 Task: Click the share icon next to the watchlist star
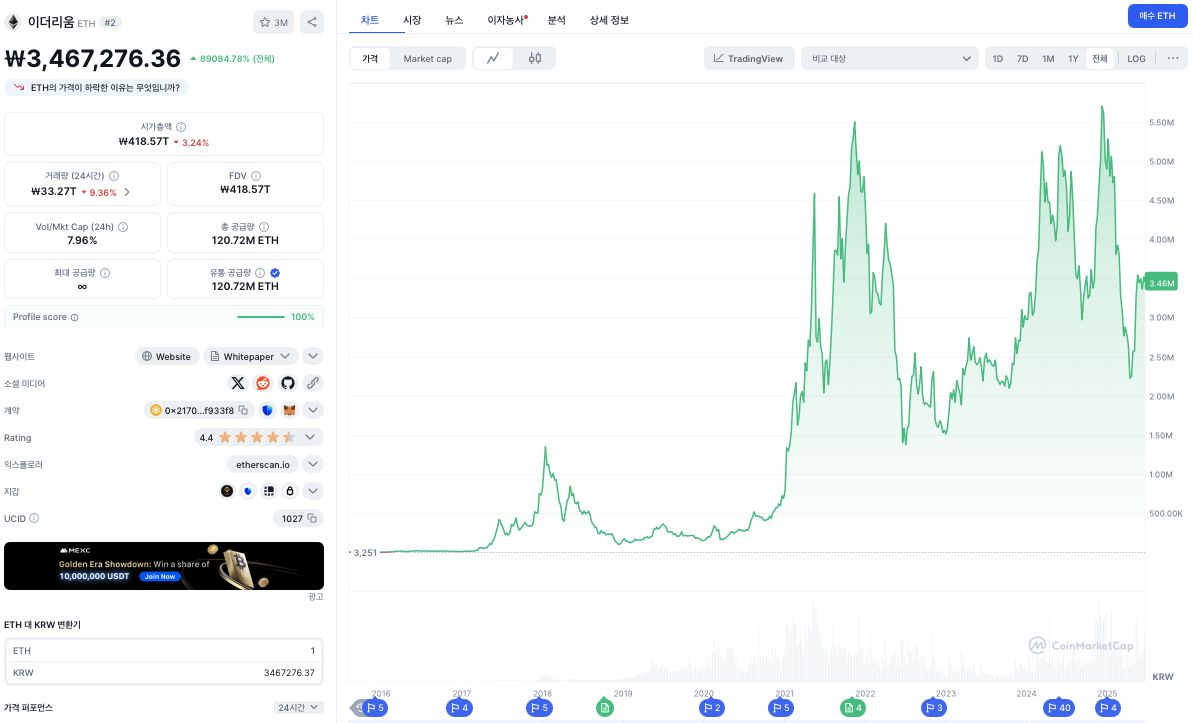click(x=311, y=22)
